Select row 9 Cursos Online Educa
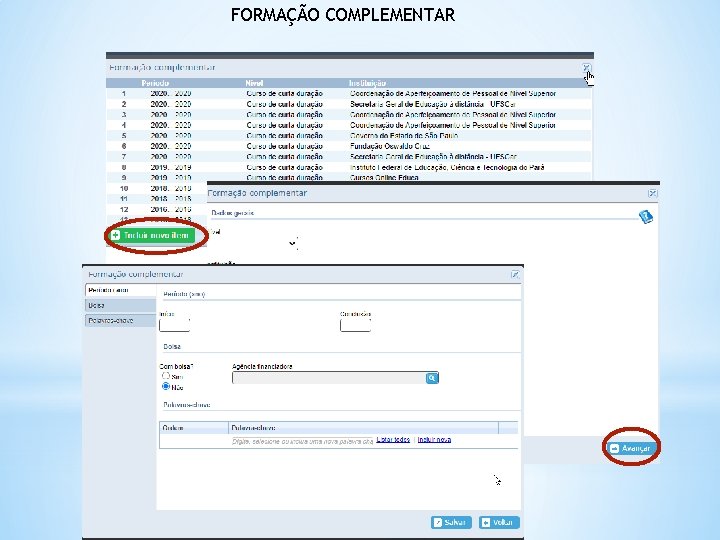Screen dimensions: 720x540 [349, 178]
